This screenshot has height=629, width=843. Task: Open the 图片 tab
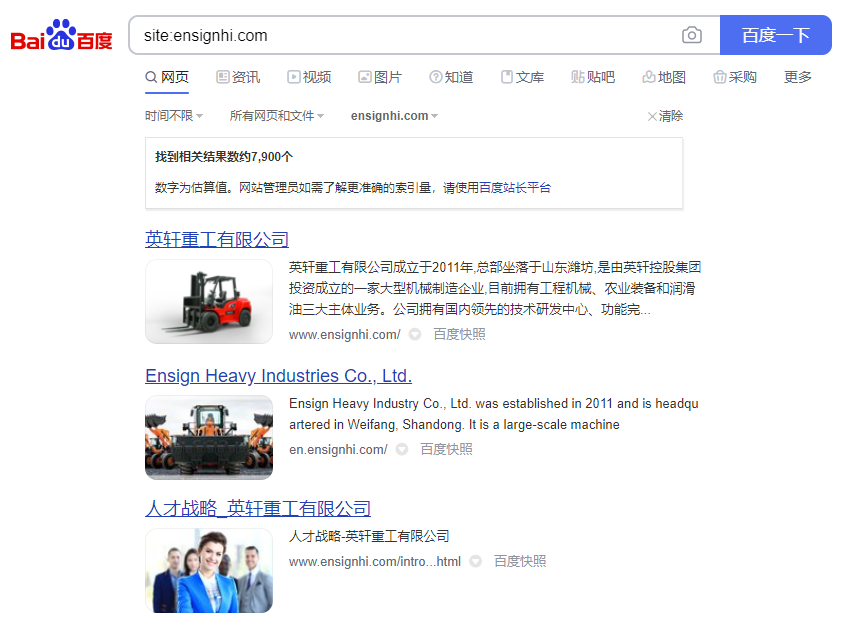(x=380, y=77)
